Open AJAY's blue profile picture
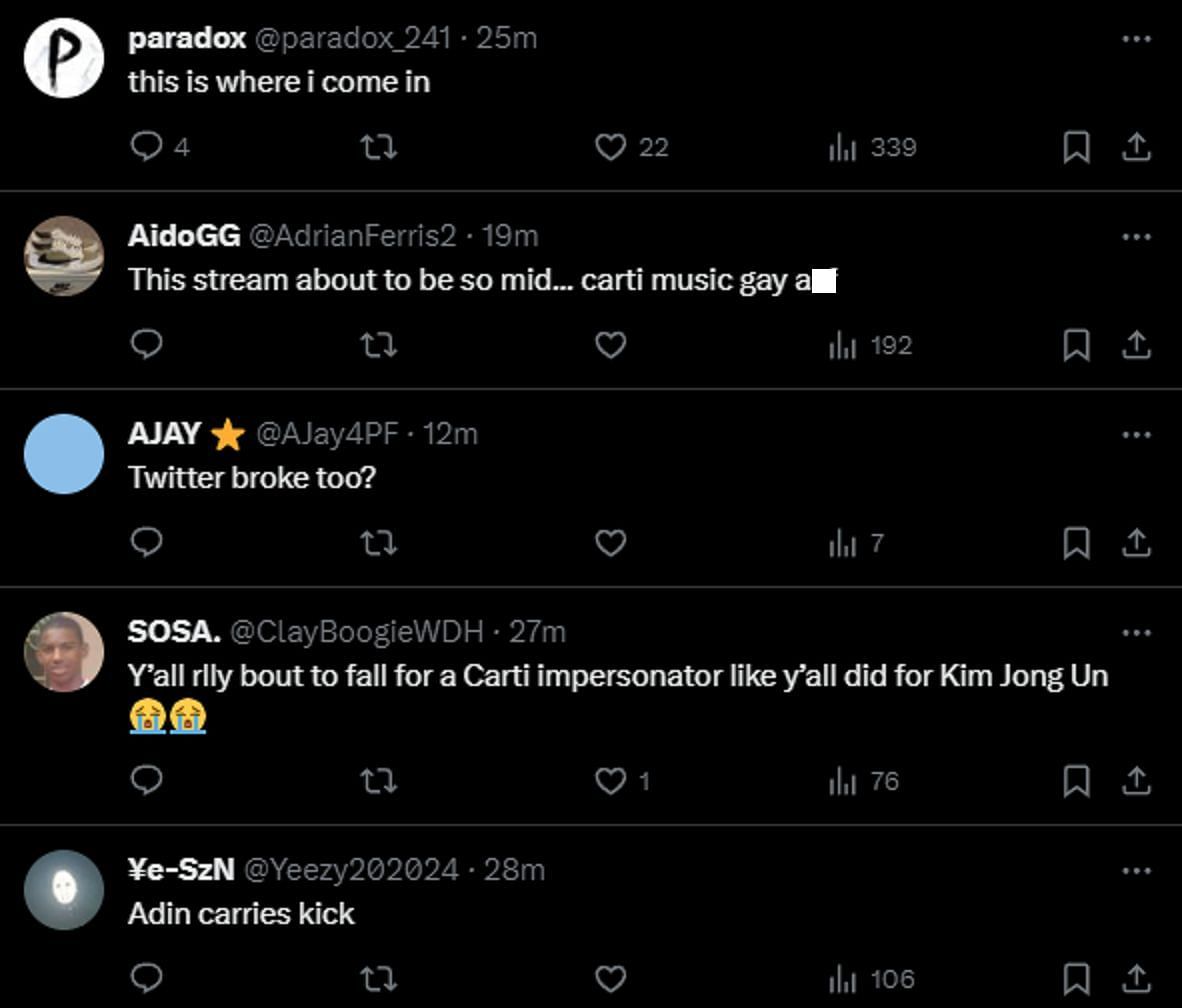 click(x=64, y=454)
